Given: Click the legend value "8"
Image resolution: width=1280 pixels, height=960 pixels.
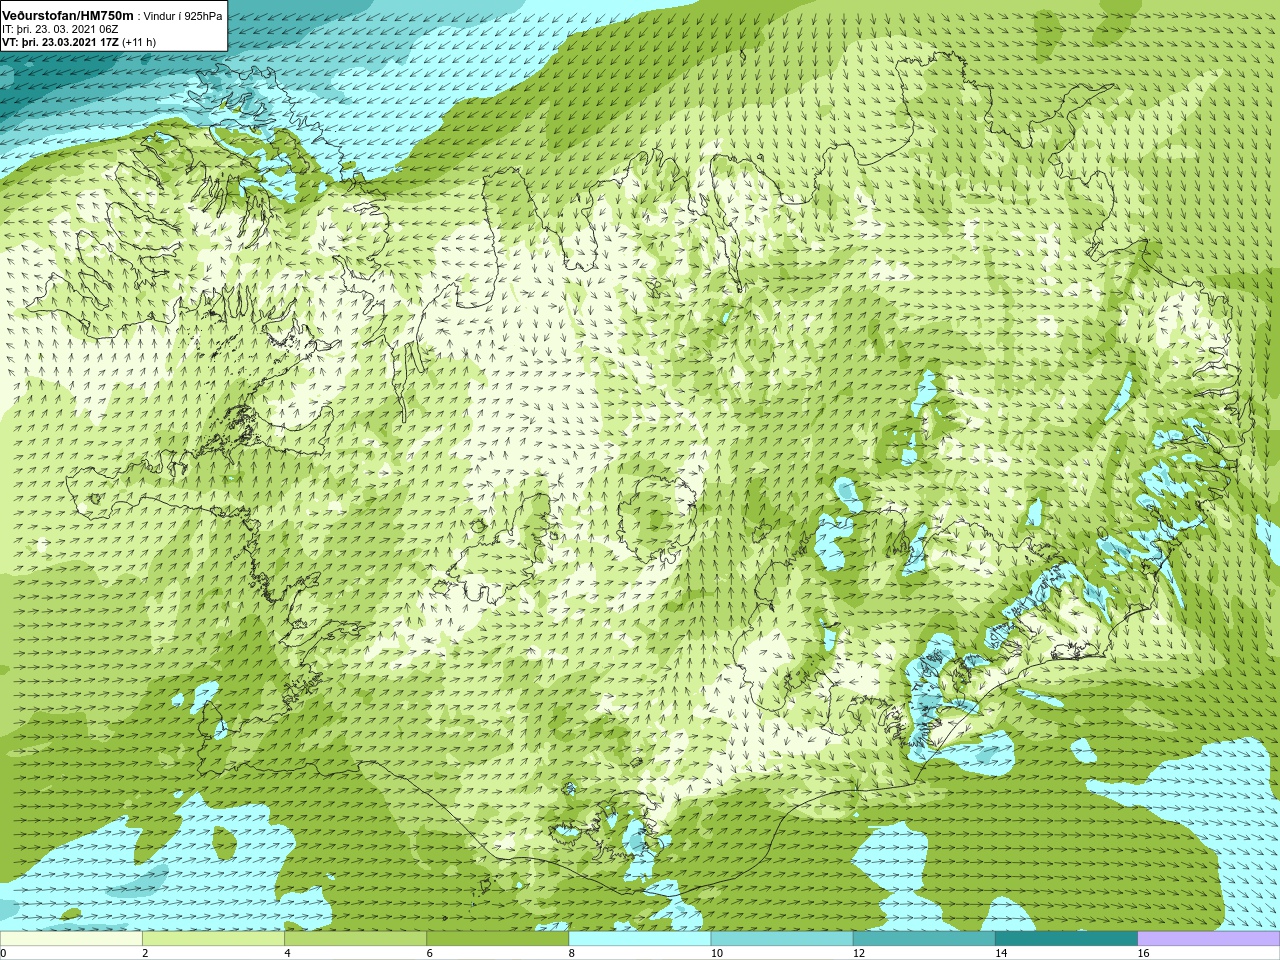Looking at the screenshot, I should point(572,953).
